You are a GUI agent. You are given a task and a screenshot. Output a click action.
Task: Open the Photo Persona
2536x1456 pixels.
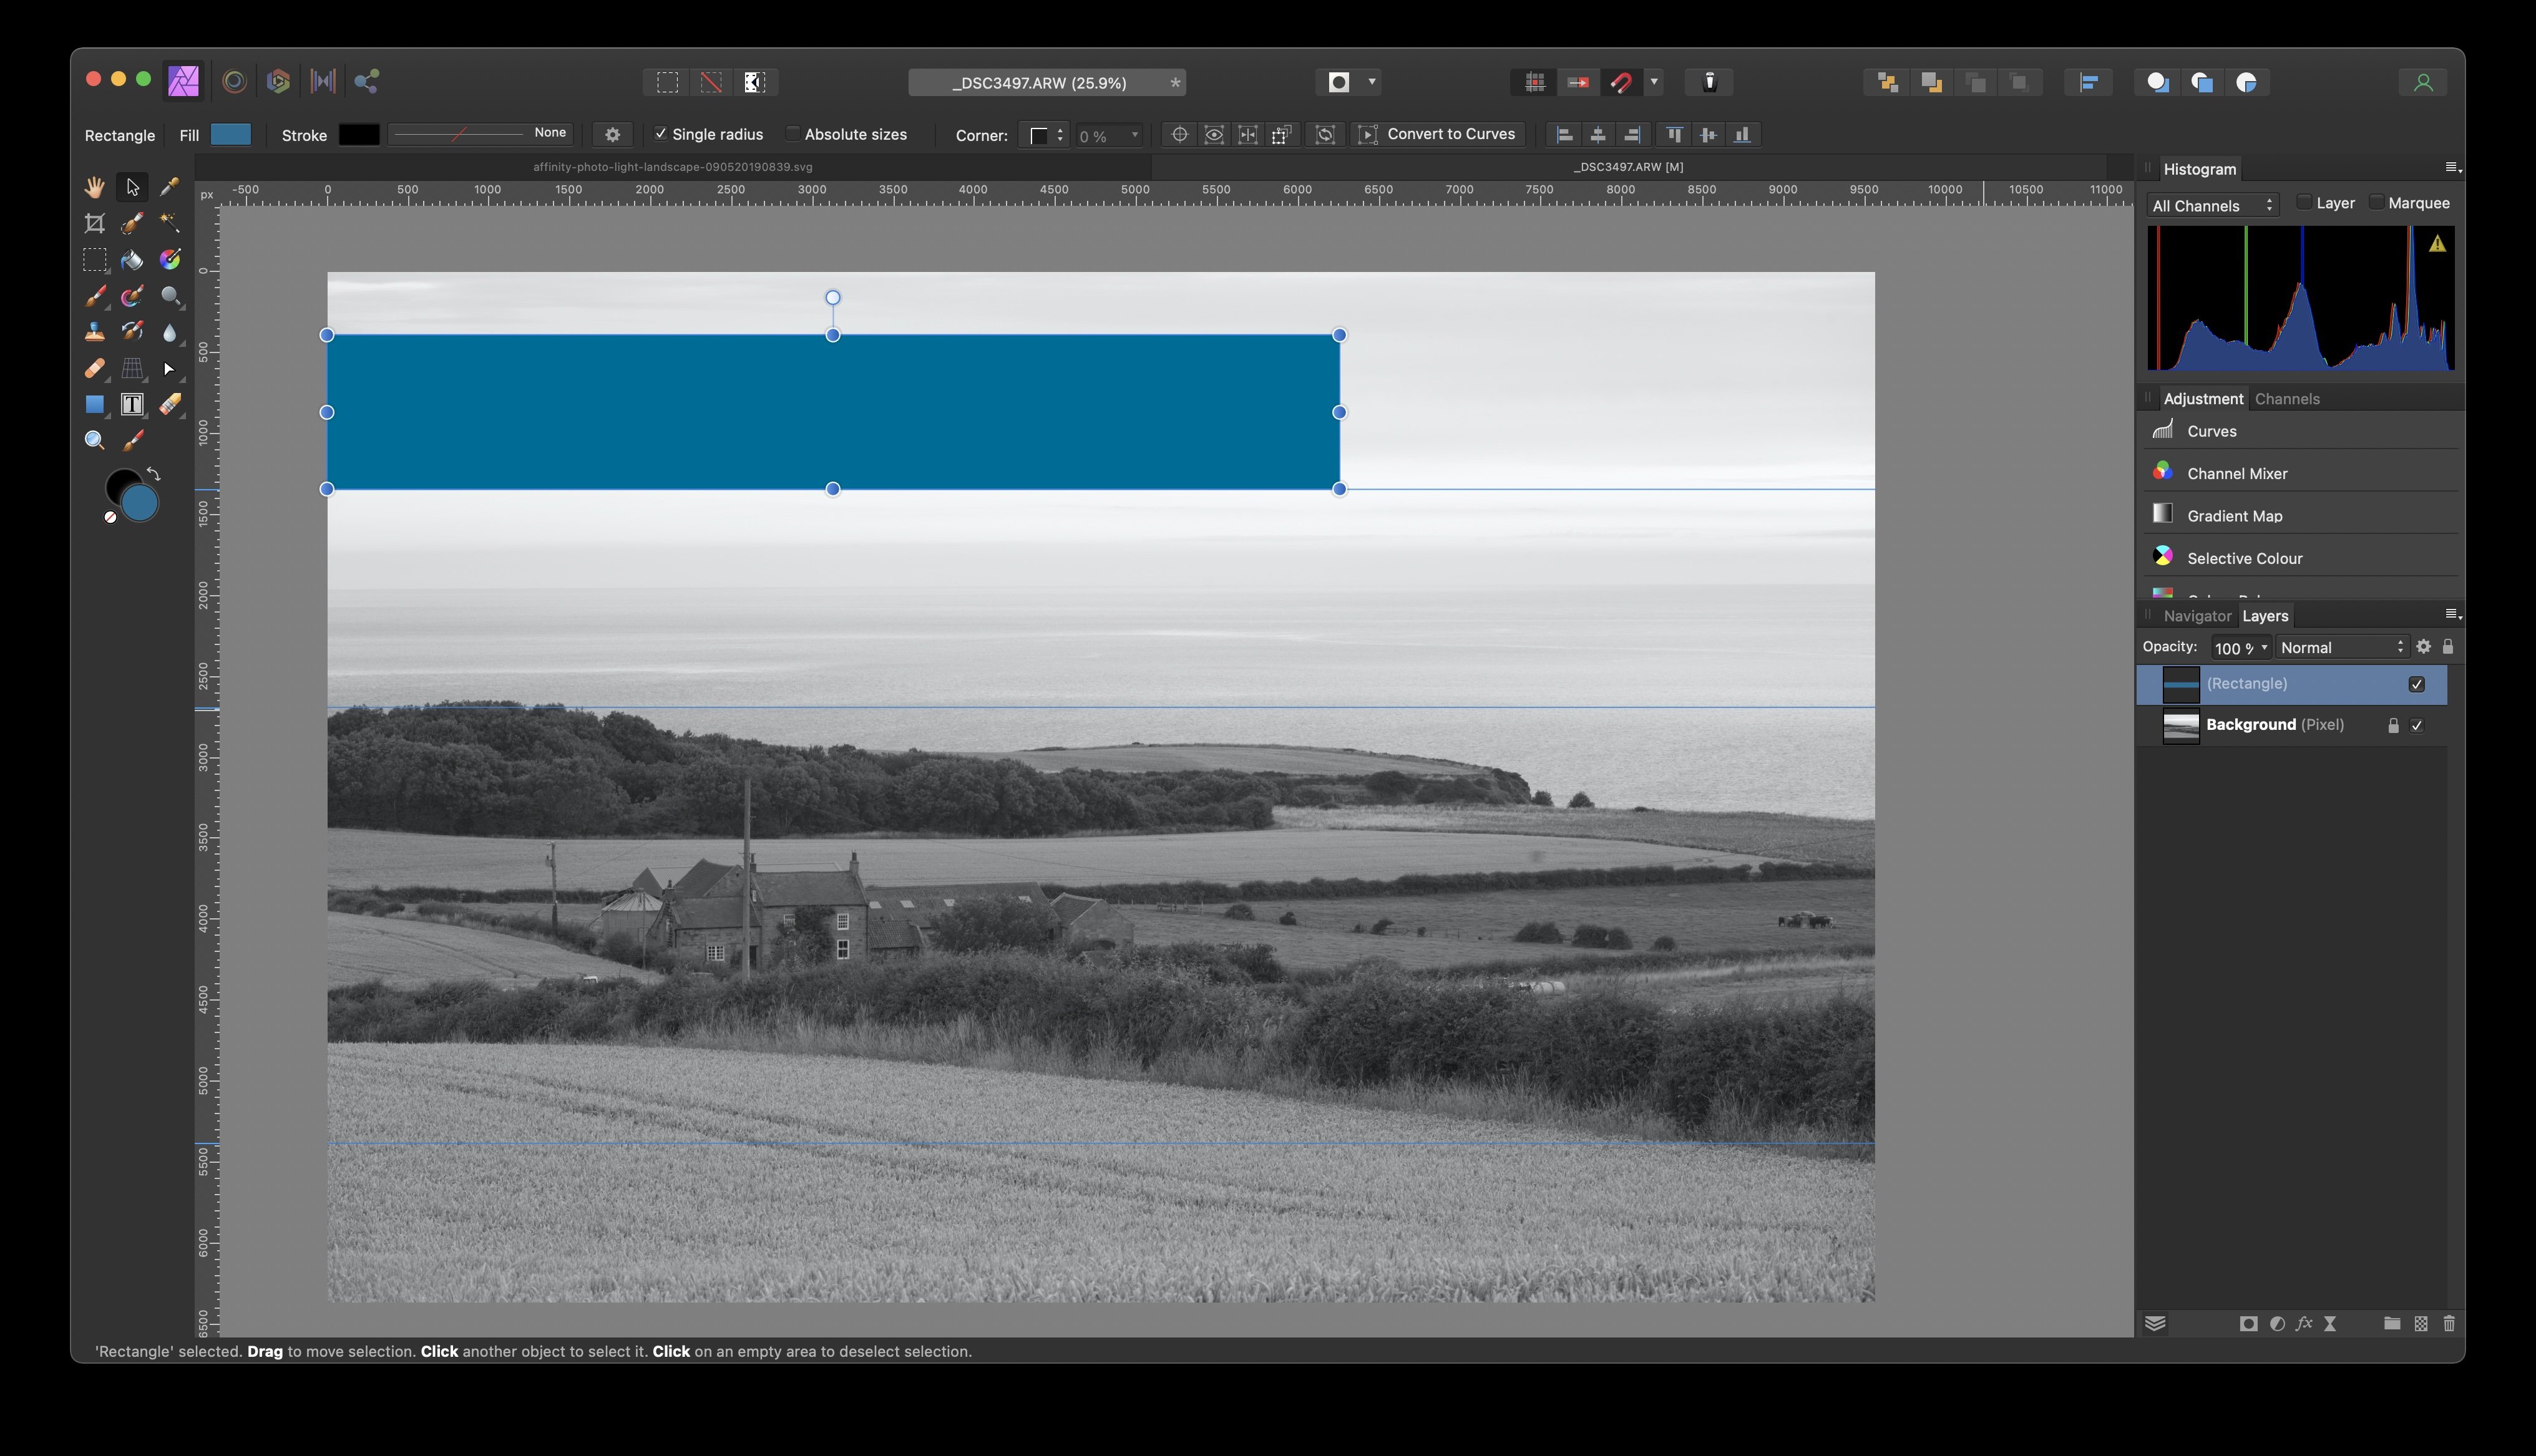183,81
